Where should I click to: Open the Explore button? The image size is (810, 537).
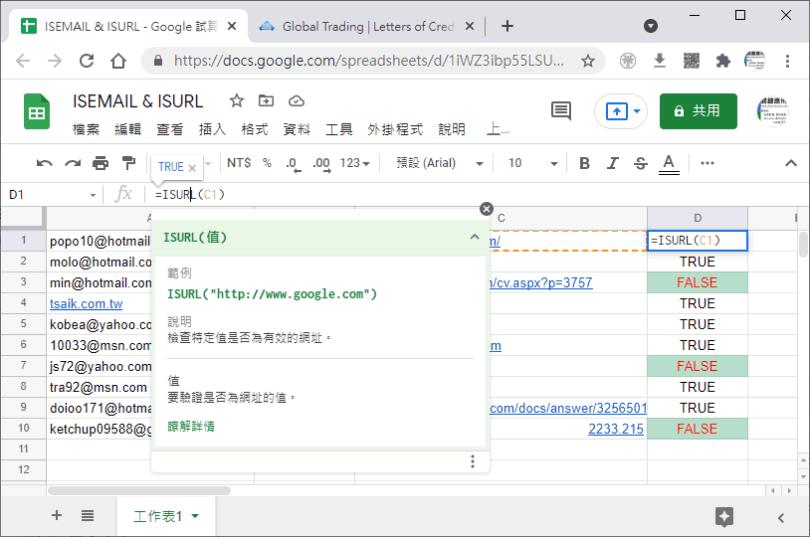tap(724, 516)
